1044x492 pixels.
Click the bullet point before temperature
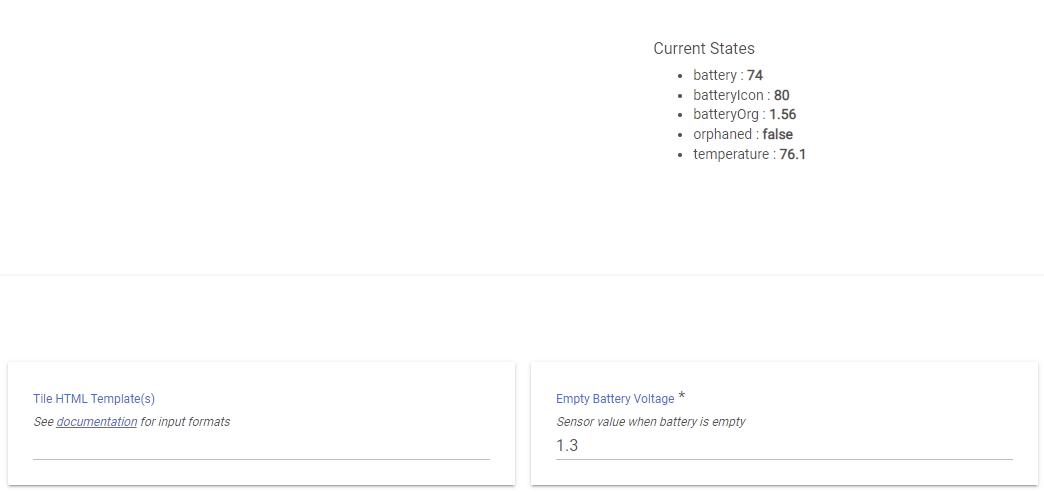[680, 155]
